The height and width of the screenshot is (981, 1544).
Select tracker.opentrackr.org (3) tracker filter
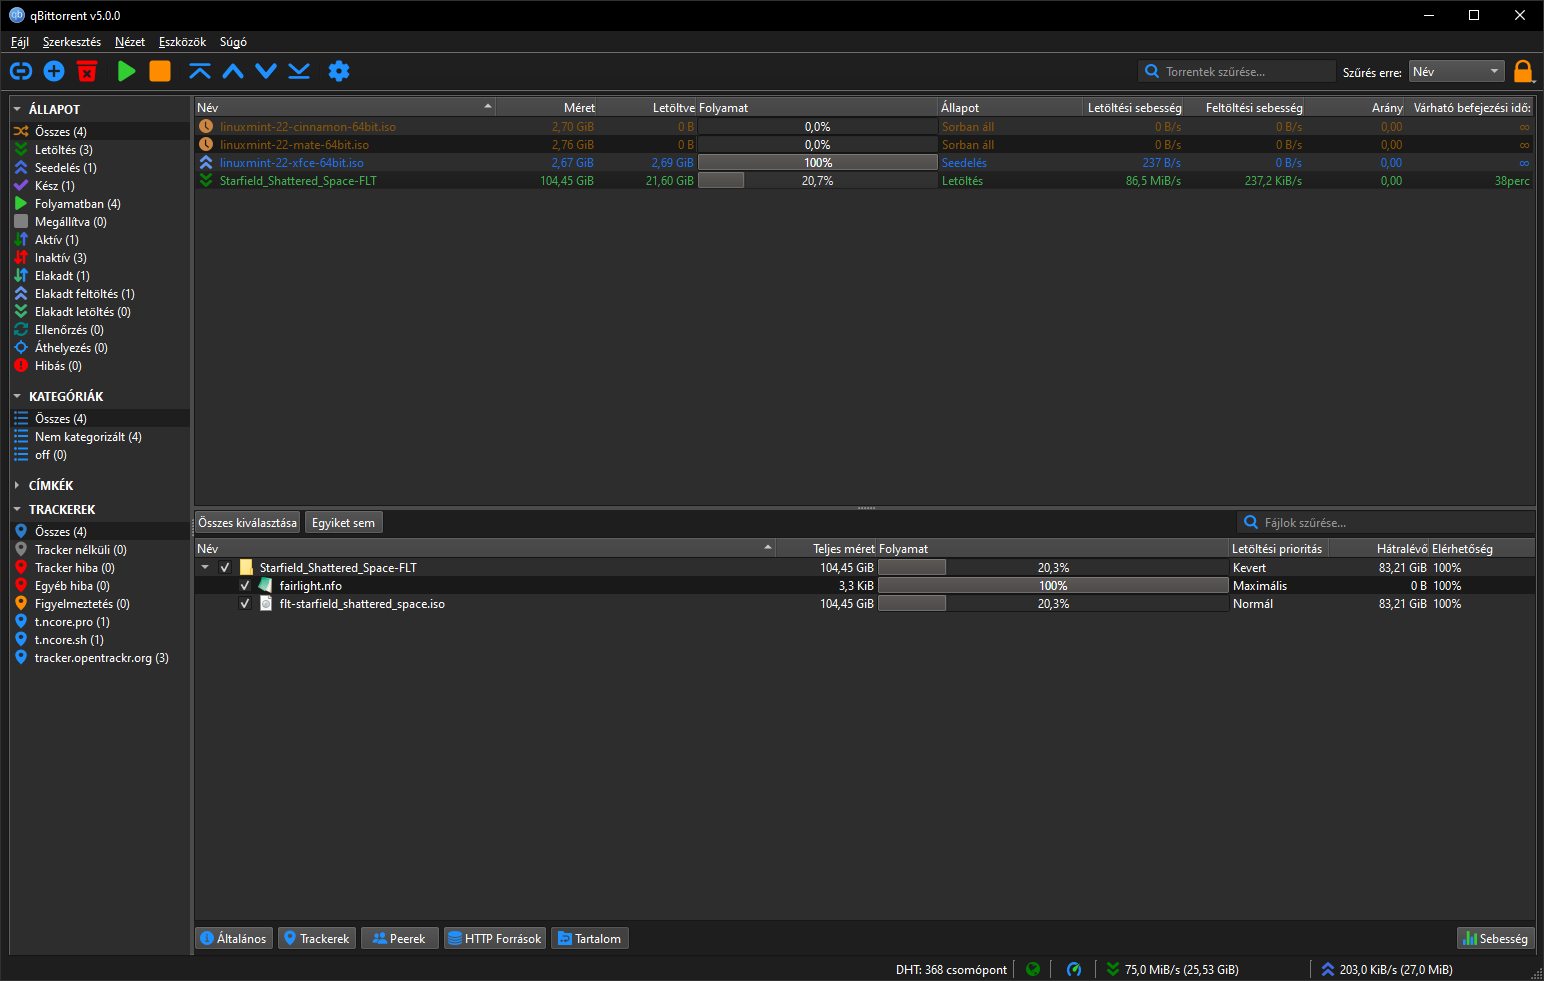tap(100, 658)
